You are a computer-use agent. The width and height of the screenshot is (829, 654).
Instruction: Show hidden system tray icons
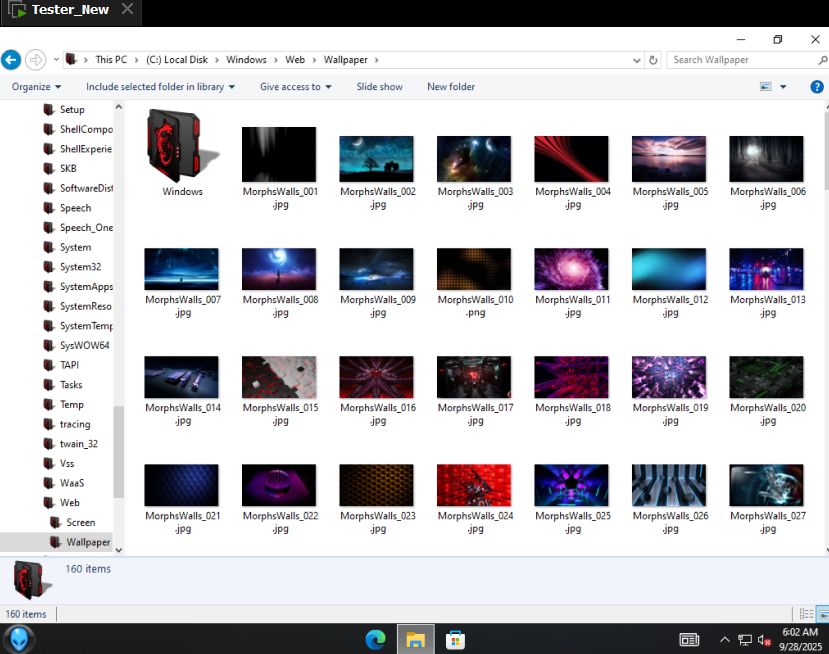pyautogui.click(x=724, y=640)
